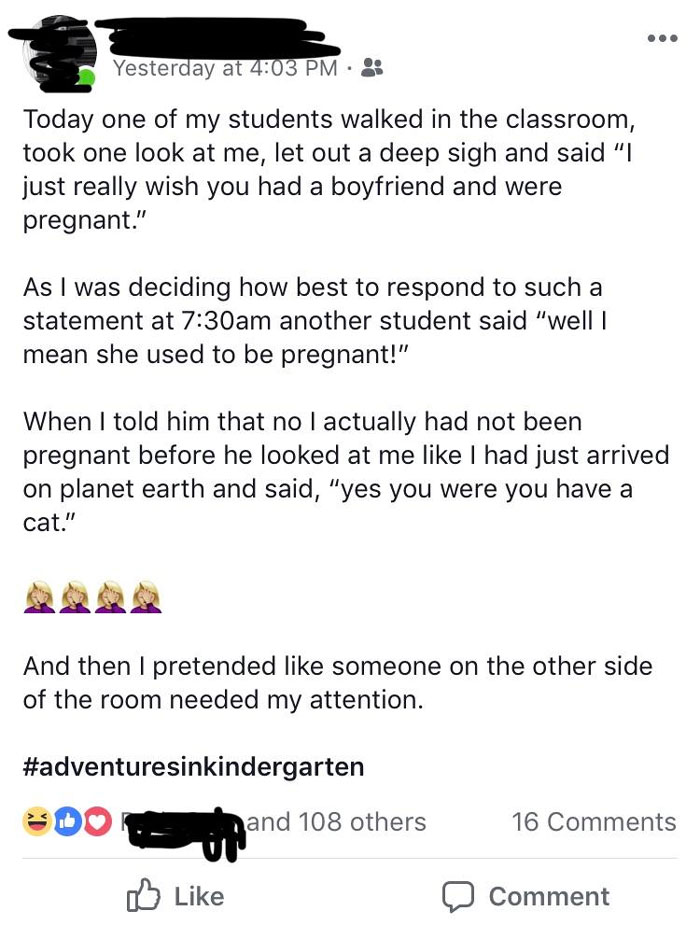Open the post by clicking 16 Comments
This screenshot has width=700, height=925.
coord(594,822)
